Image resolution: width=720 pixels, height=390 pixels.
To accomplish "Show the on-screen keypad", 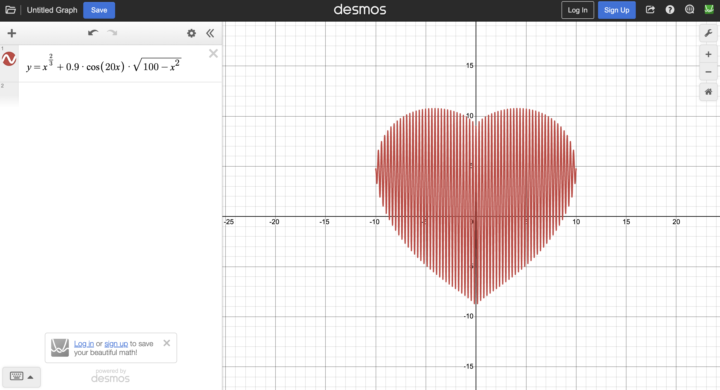I will 22,377.
